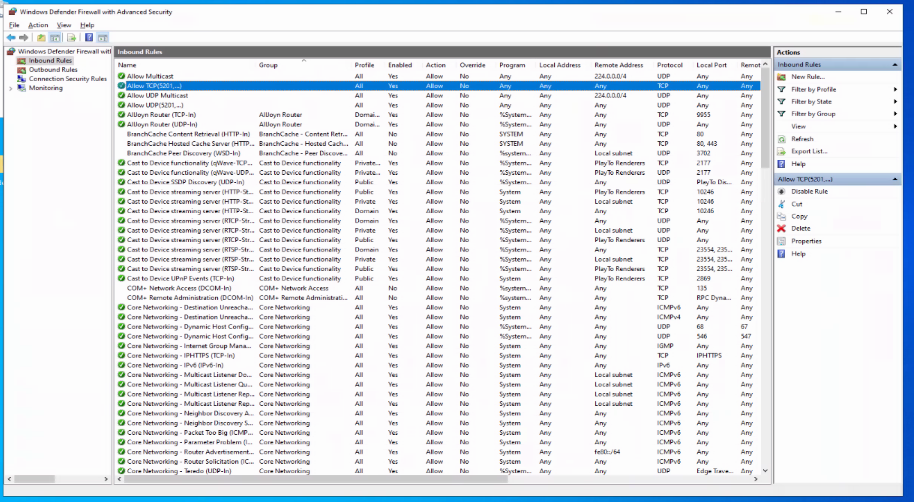Open Connection Security Rules tree node

[x=68, y=79]
